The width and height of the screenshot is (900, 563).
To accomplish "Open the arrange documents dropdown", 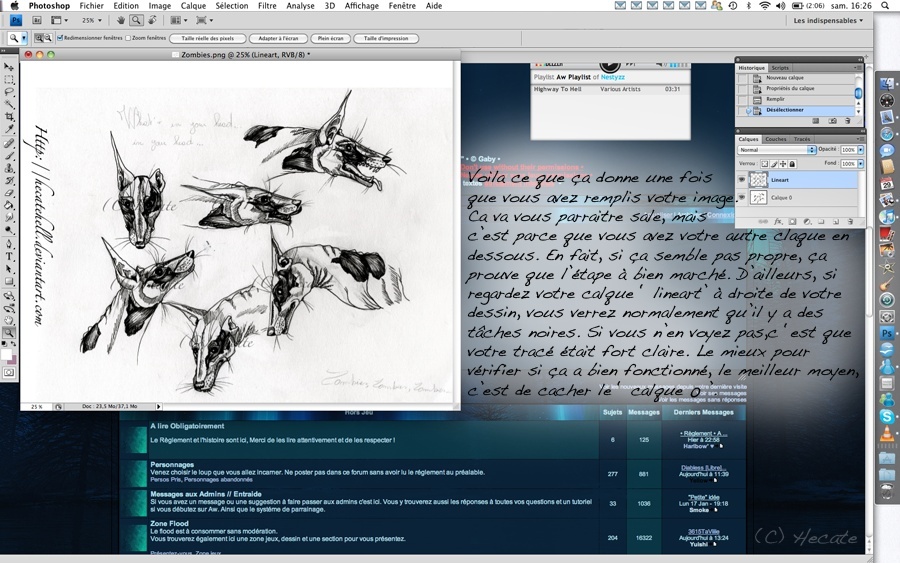I will [x=179, y=20].
